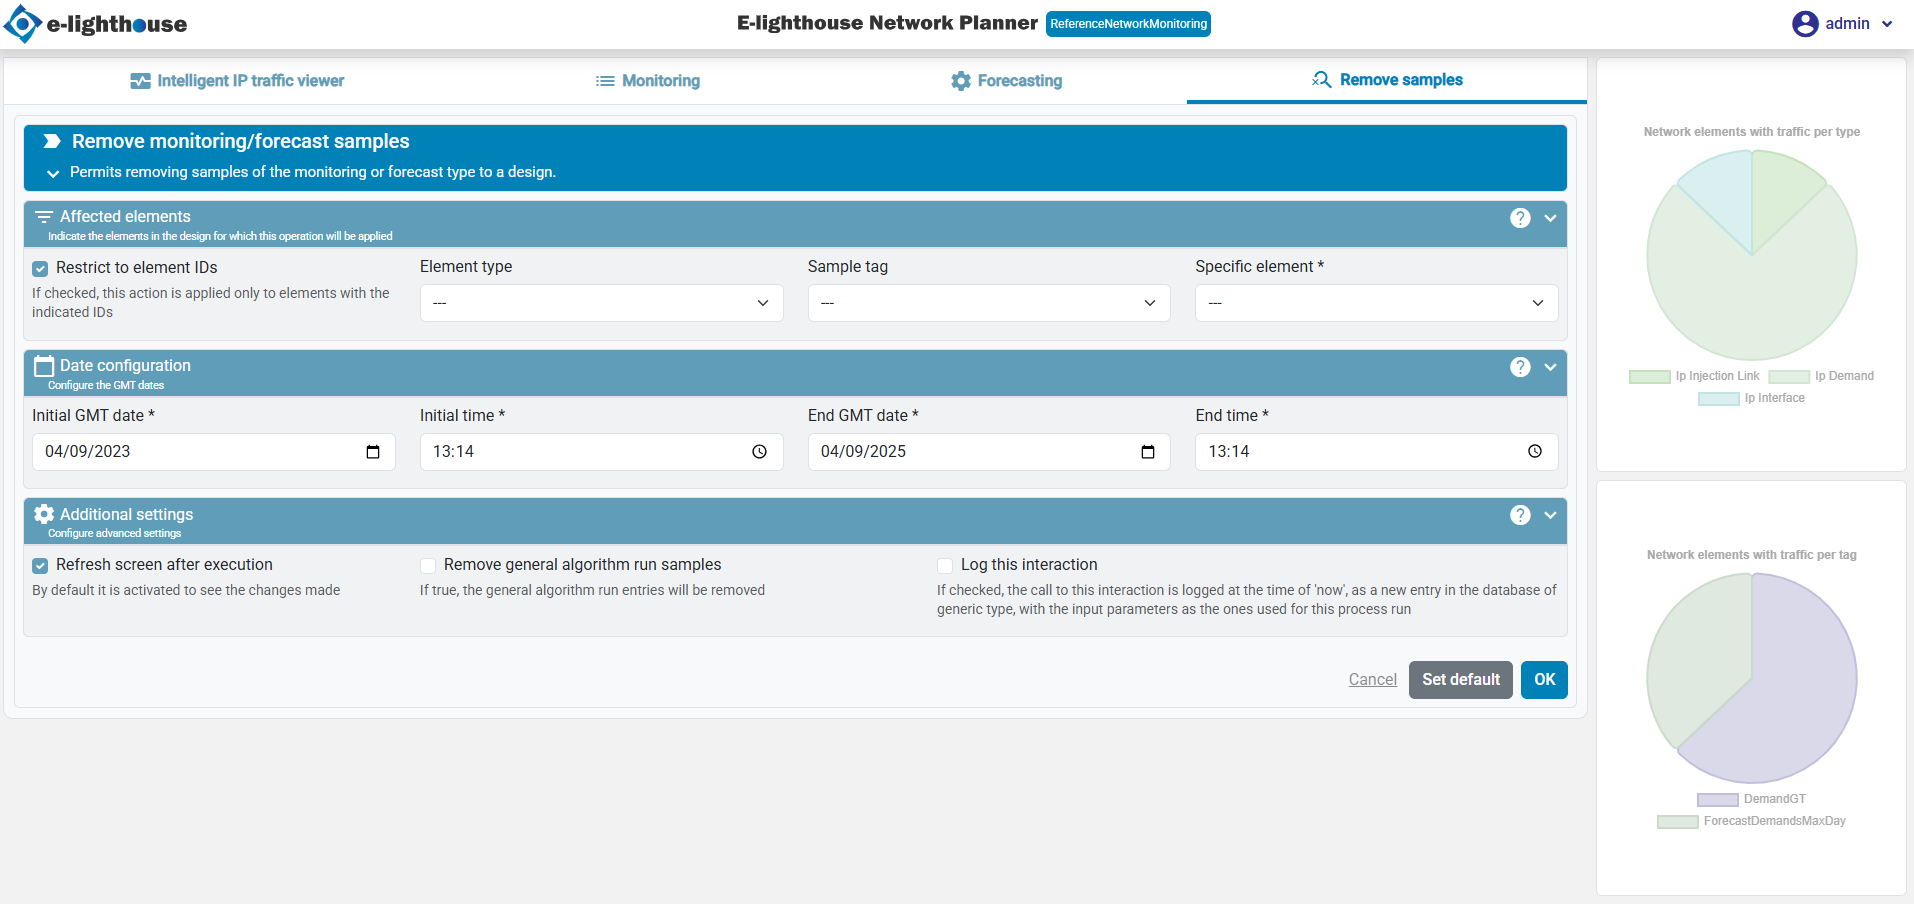Open clock picker for End time
The width and height of the screenshot is (1914, 904).
(x=1535, y=452)
